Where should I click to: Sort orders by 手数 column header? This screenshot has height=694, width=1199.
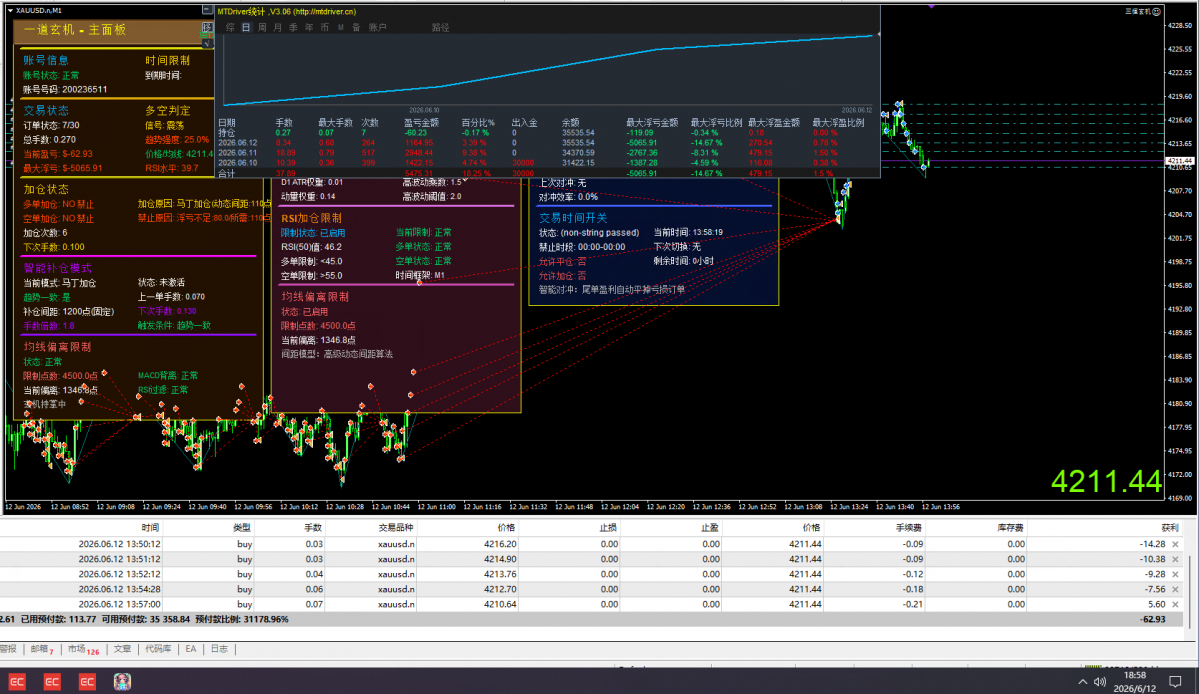click(x=291, y=527)
